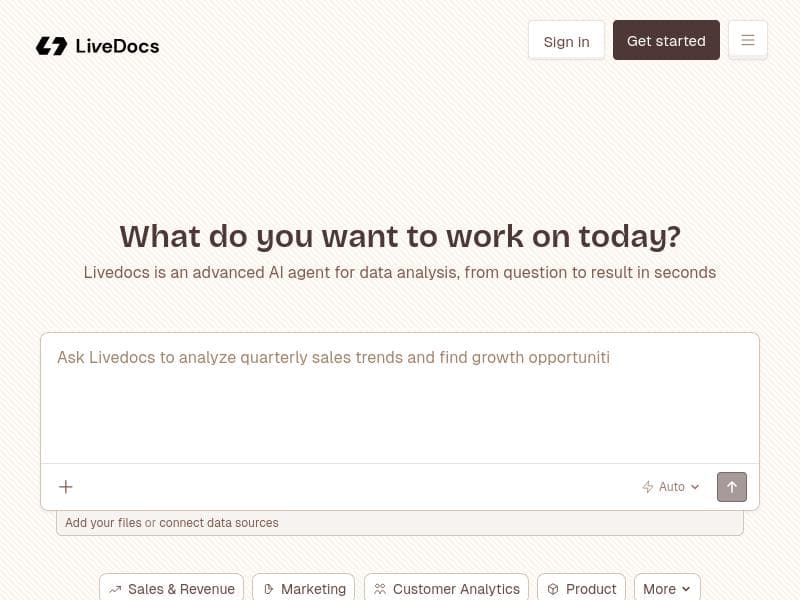800x600 pixels.
Task: Submit prompt with the up-arrow send button
Action: (x=732, y=487)
